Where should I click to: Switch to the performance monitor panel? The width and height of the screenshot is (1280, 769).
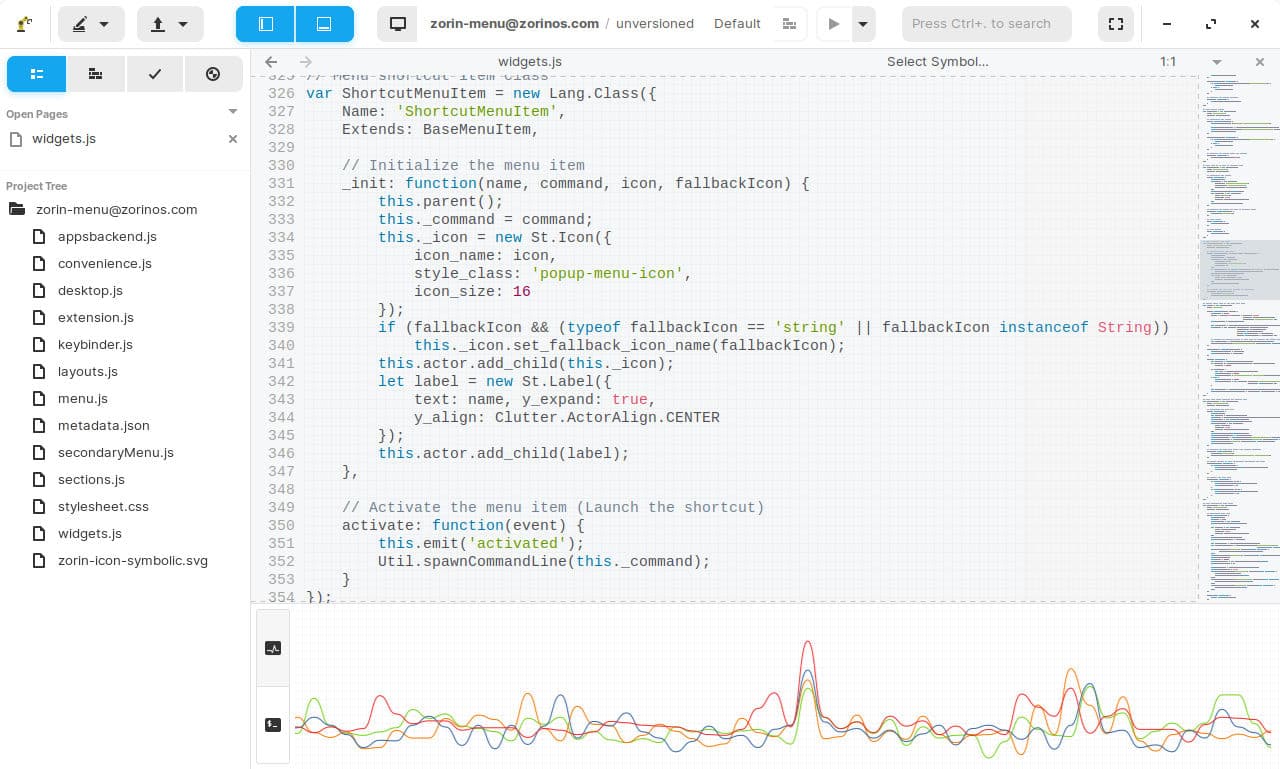point(273,648)
